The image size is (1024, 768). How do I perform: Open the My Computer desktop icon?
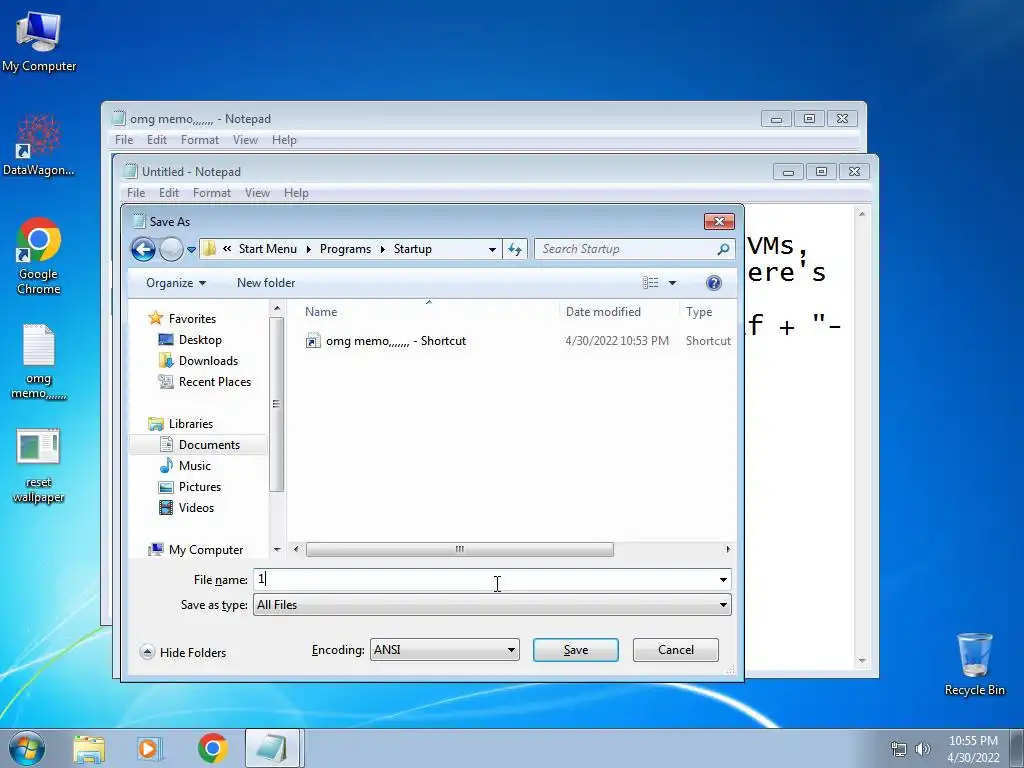(39, 41)
